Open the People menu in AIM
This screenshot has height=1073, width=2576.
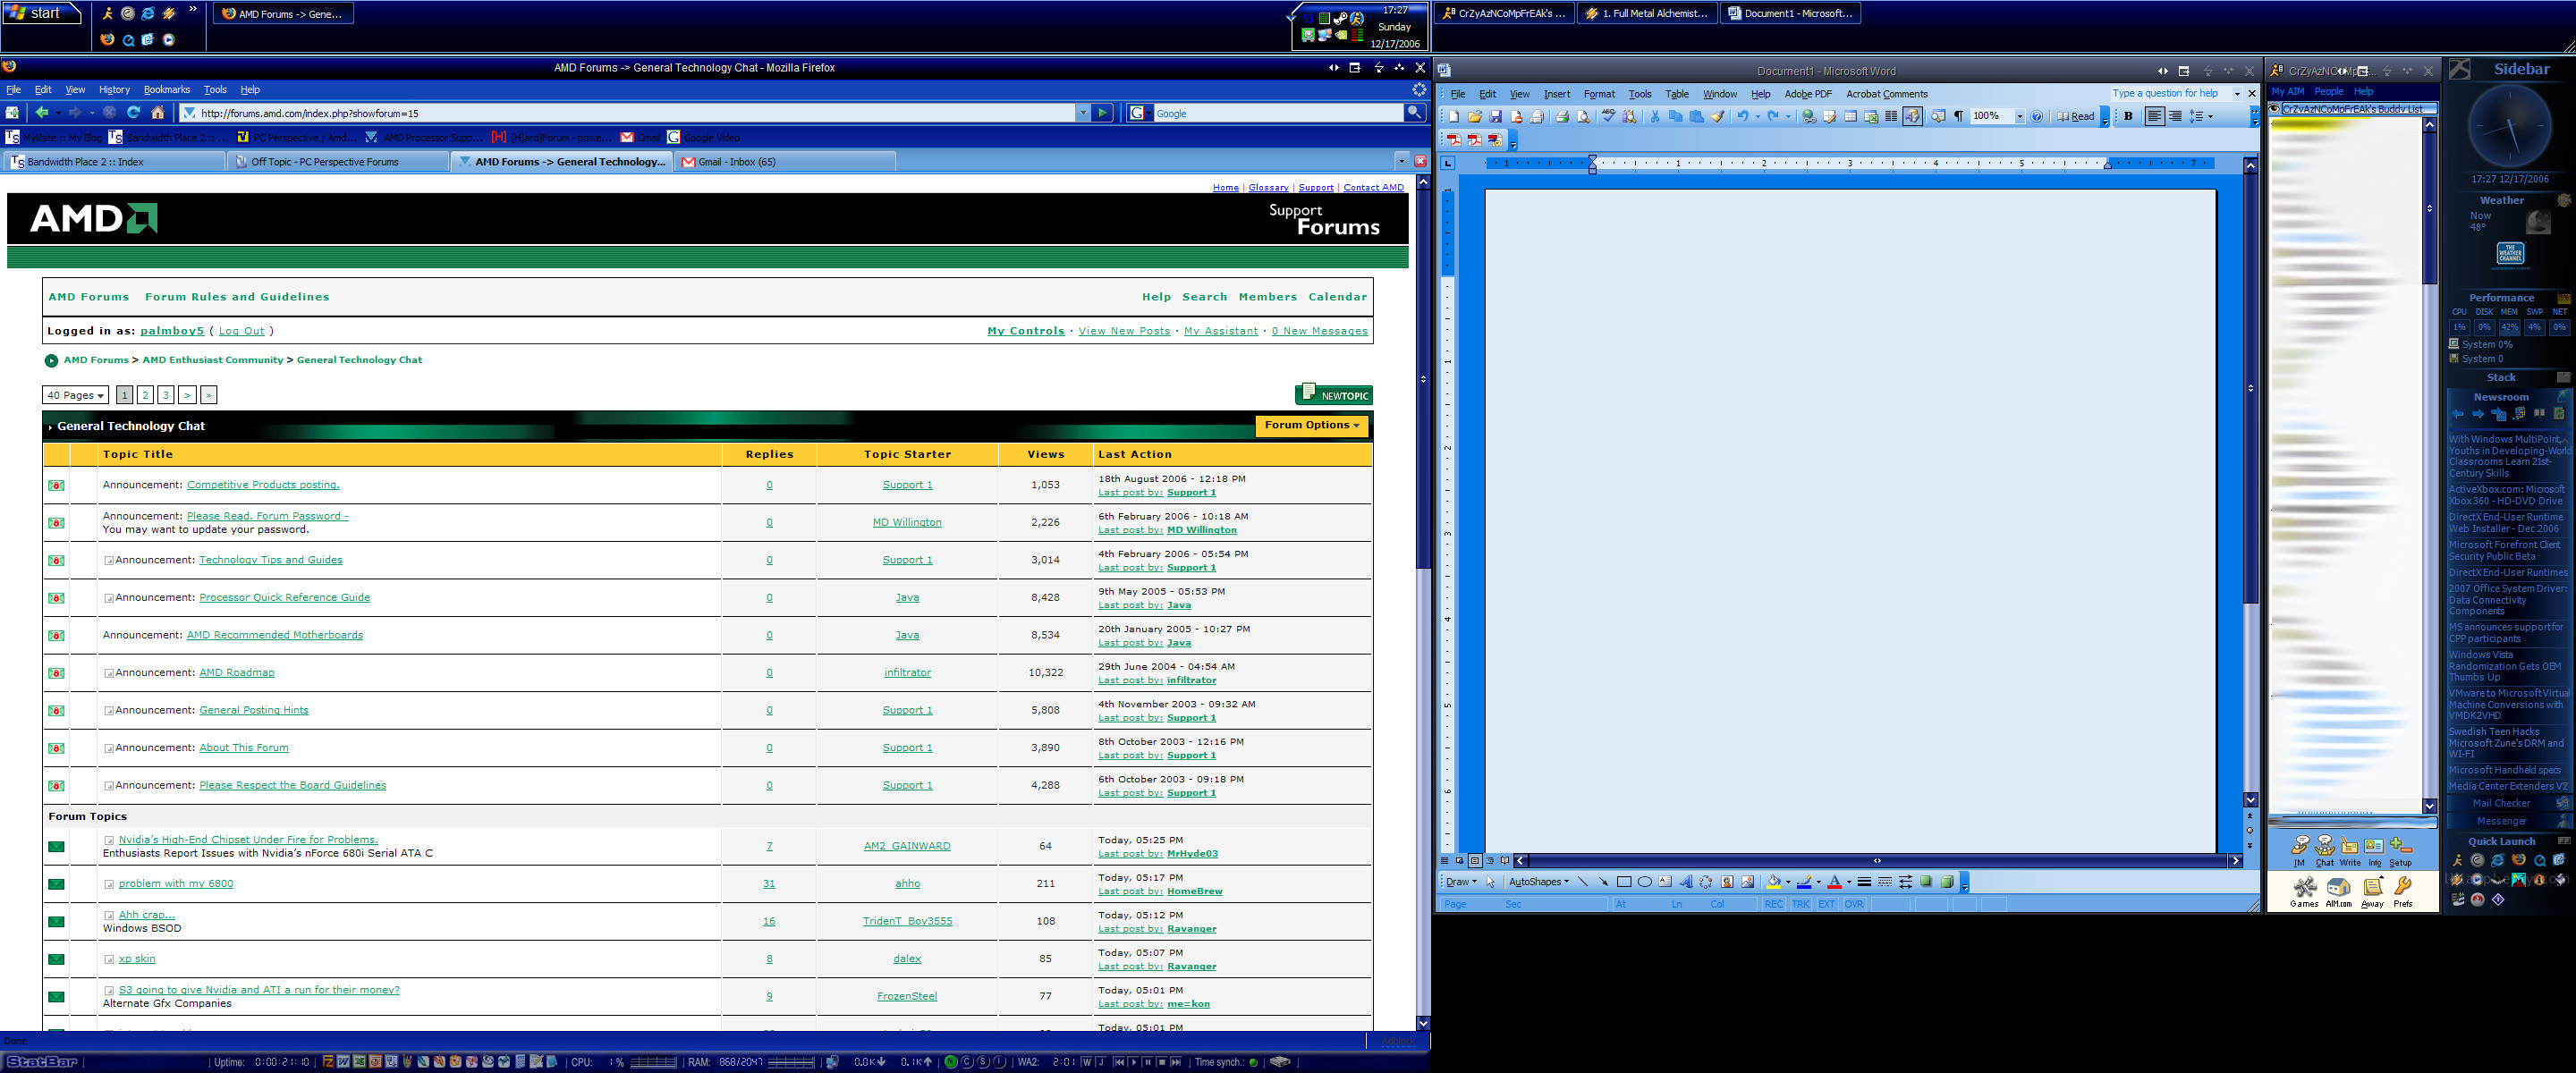[x=2328, y=91]
